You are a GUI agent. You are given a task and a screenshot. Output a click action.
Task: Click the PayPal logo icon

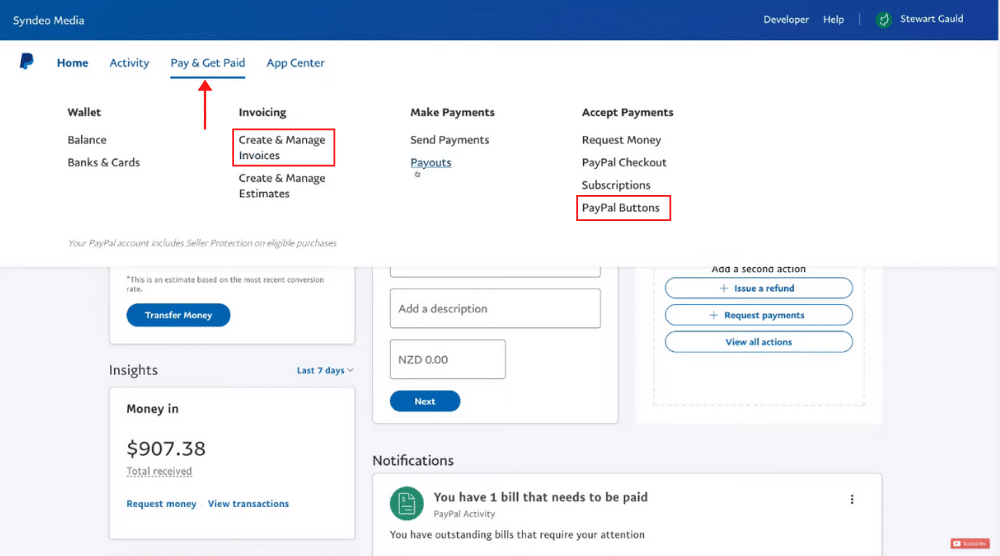pos(26,61)
